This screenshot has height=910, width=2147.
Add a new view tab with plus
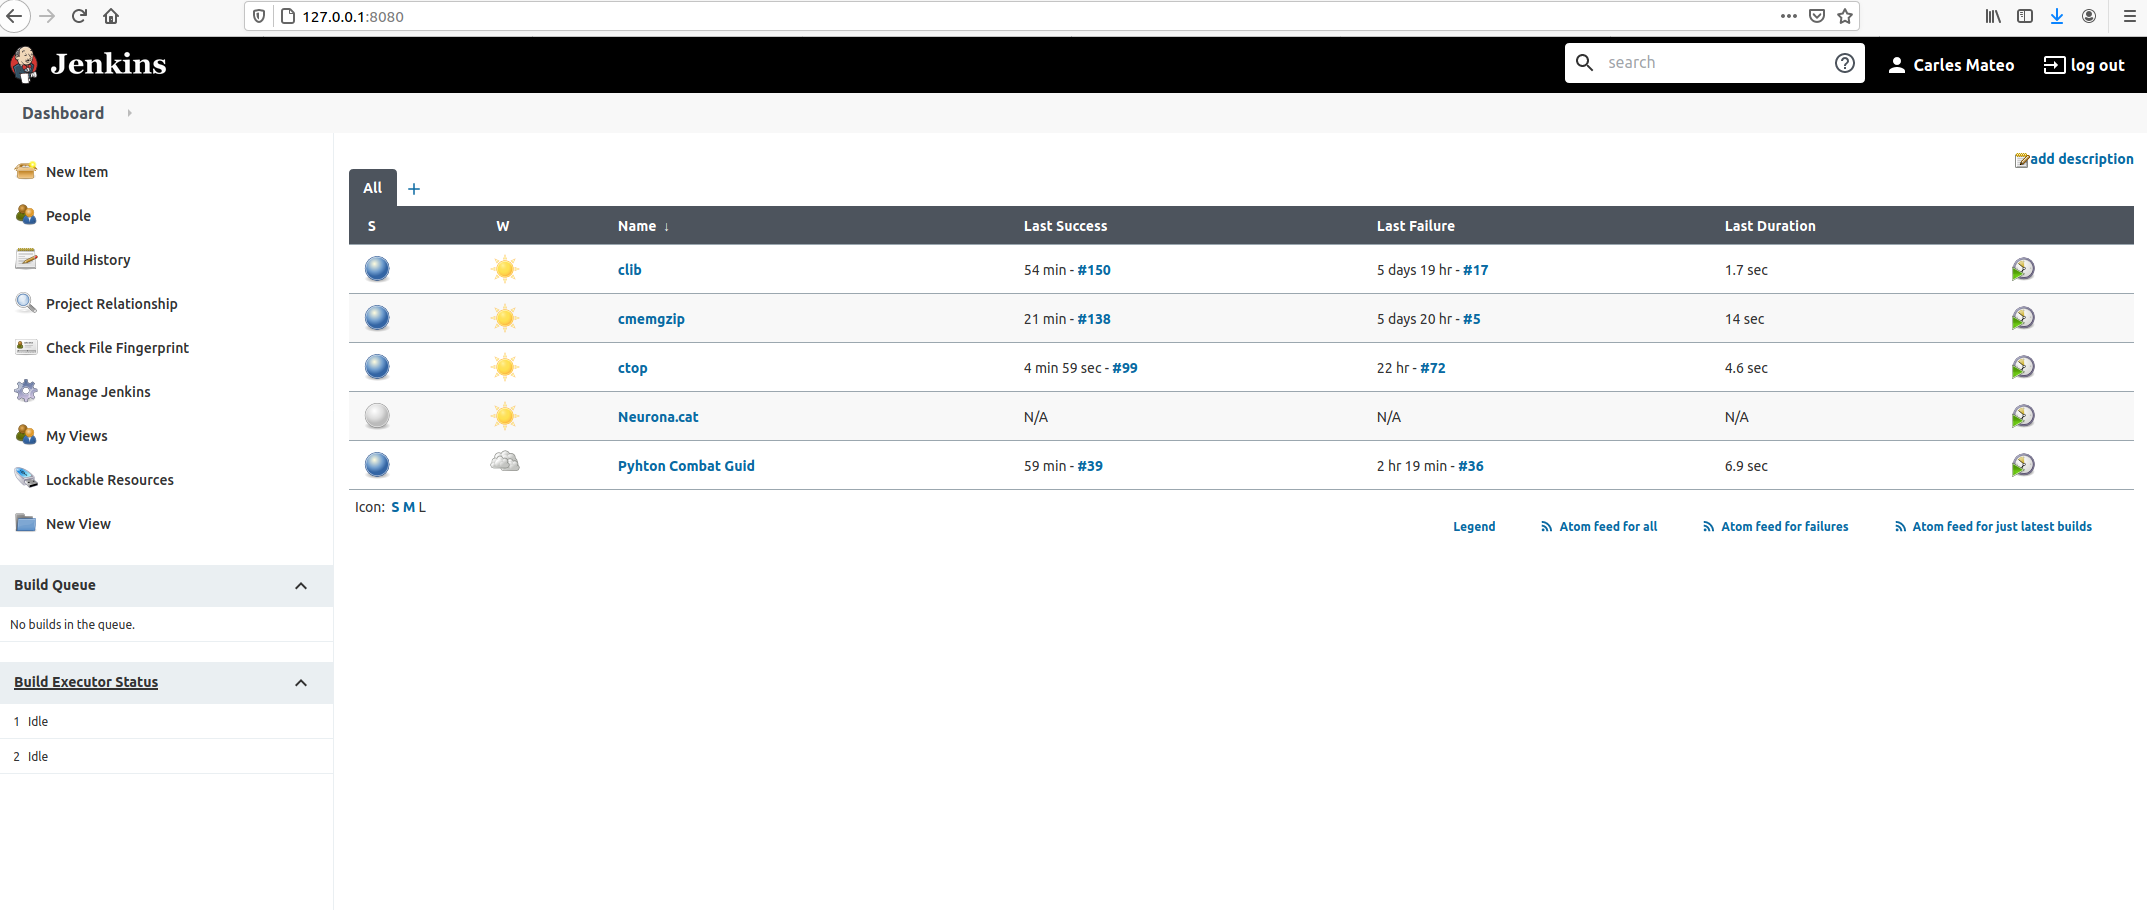point(414,189)
